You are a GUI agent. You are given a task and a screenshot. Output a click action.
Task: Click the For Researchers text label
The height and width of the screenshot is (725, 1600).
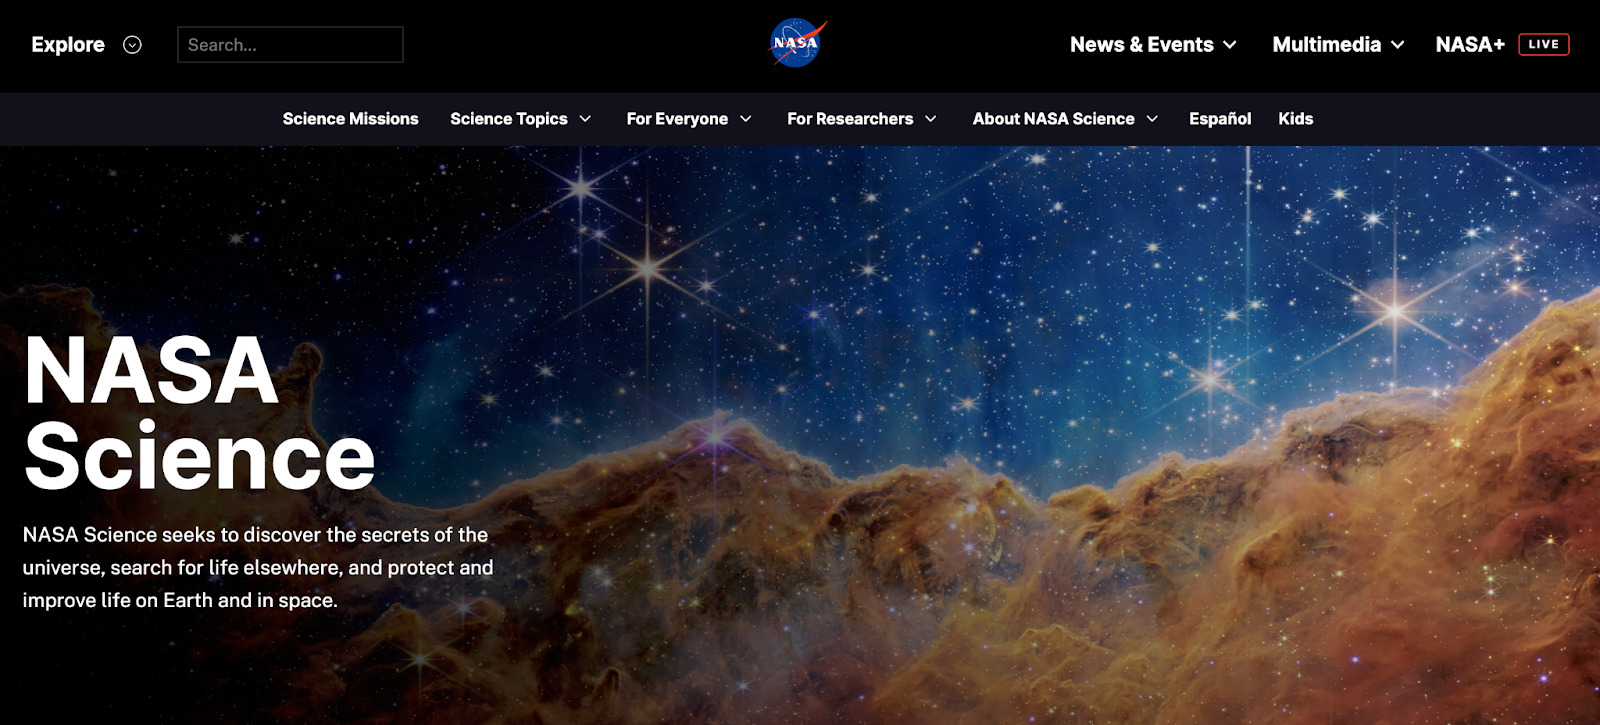850,119
